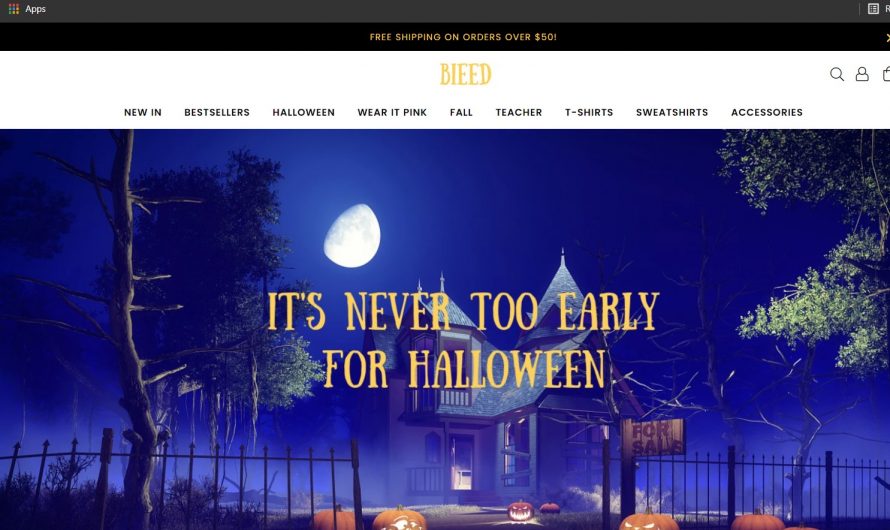
Task: Dismiss the free shipping announcement bar
Action: (887, 37)
